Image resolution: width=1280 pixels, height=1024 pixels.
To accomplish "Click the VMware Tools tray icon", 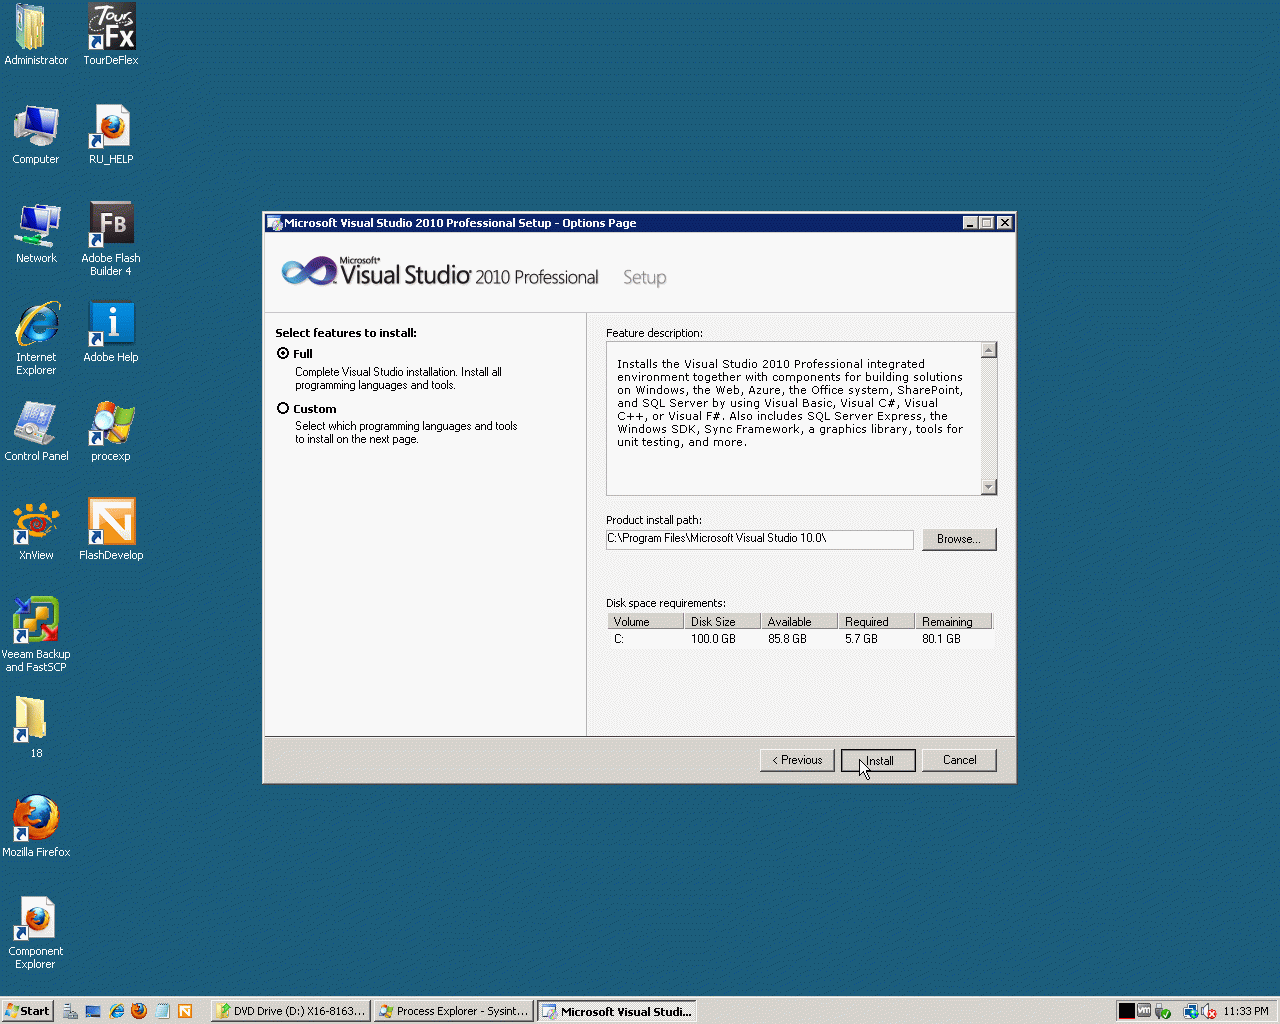I will [1144, 1011].
